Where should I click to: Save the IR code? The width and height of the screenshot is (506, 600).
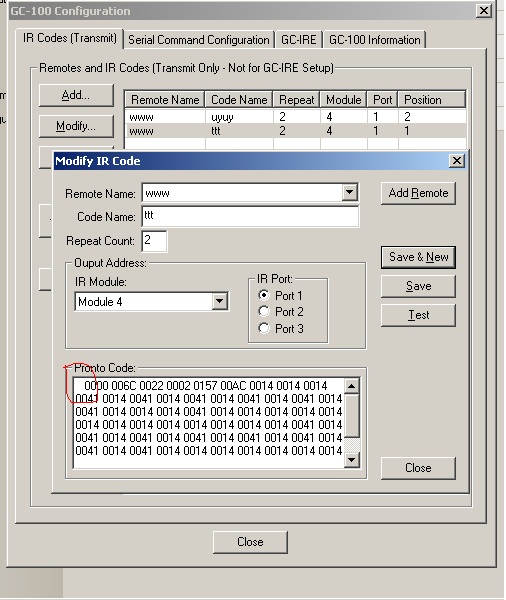(x=418, y=286)
